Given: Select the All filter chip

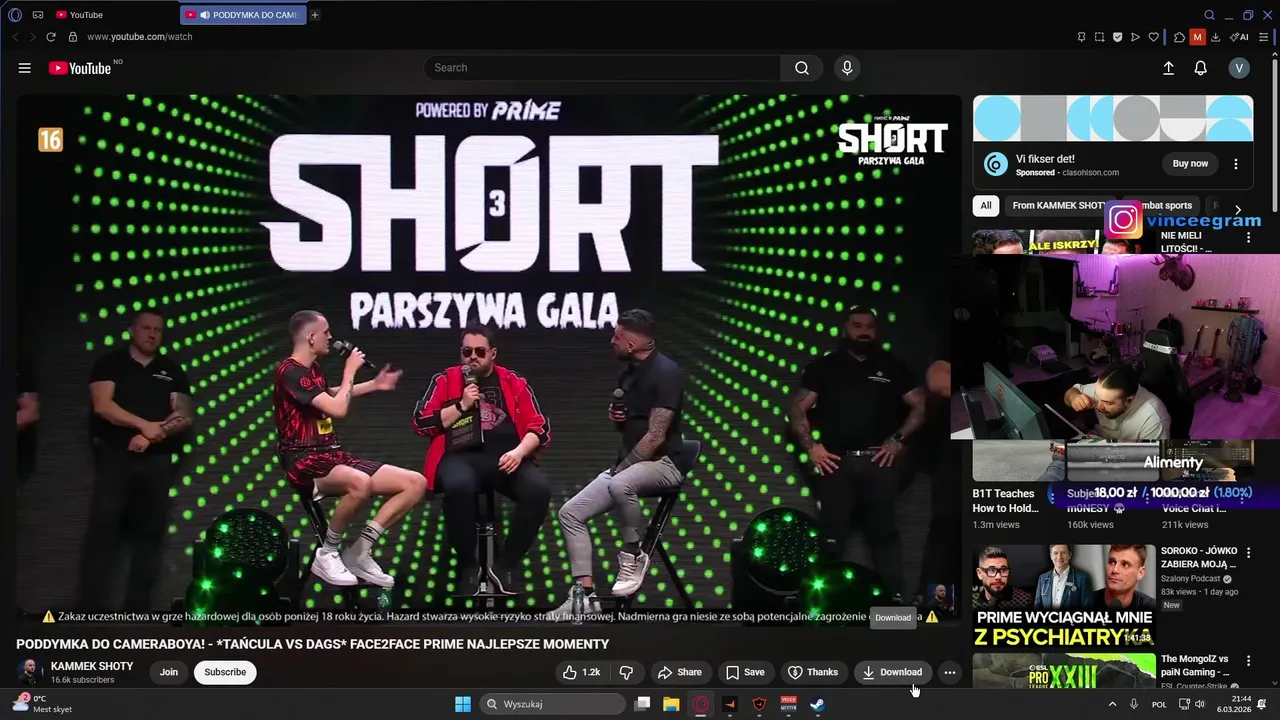Looking at the screenshot, I should [x=986, y=206].
